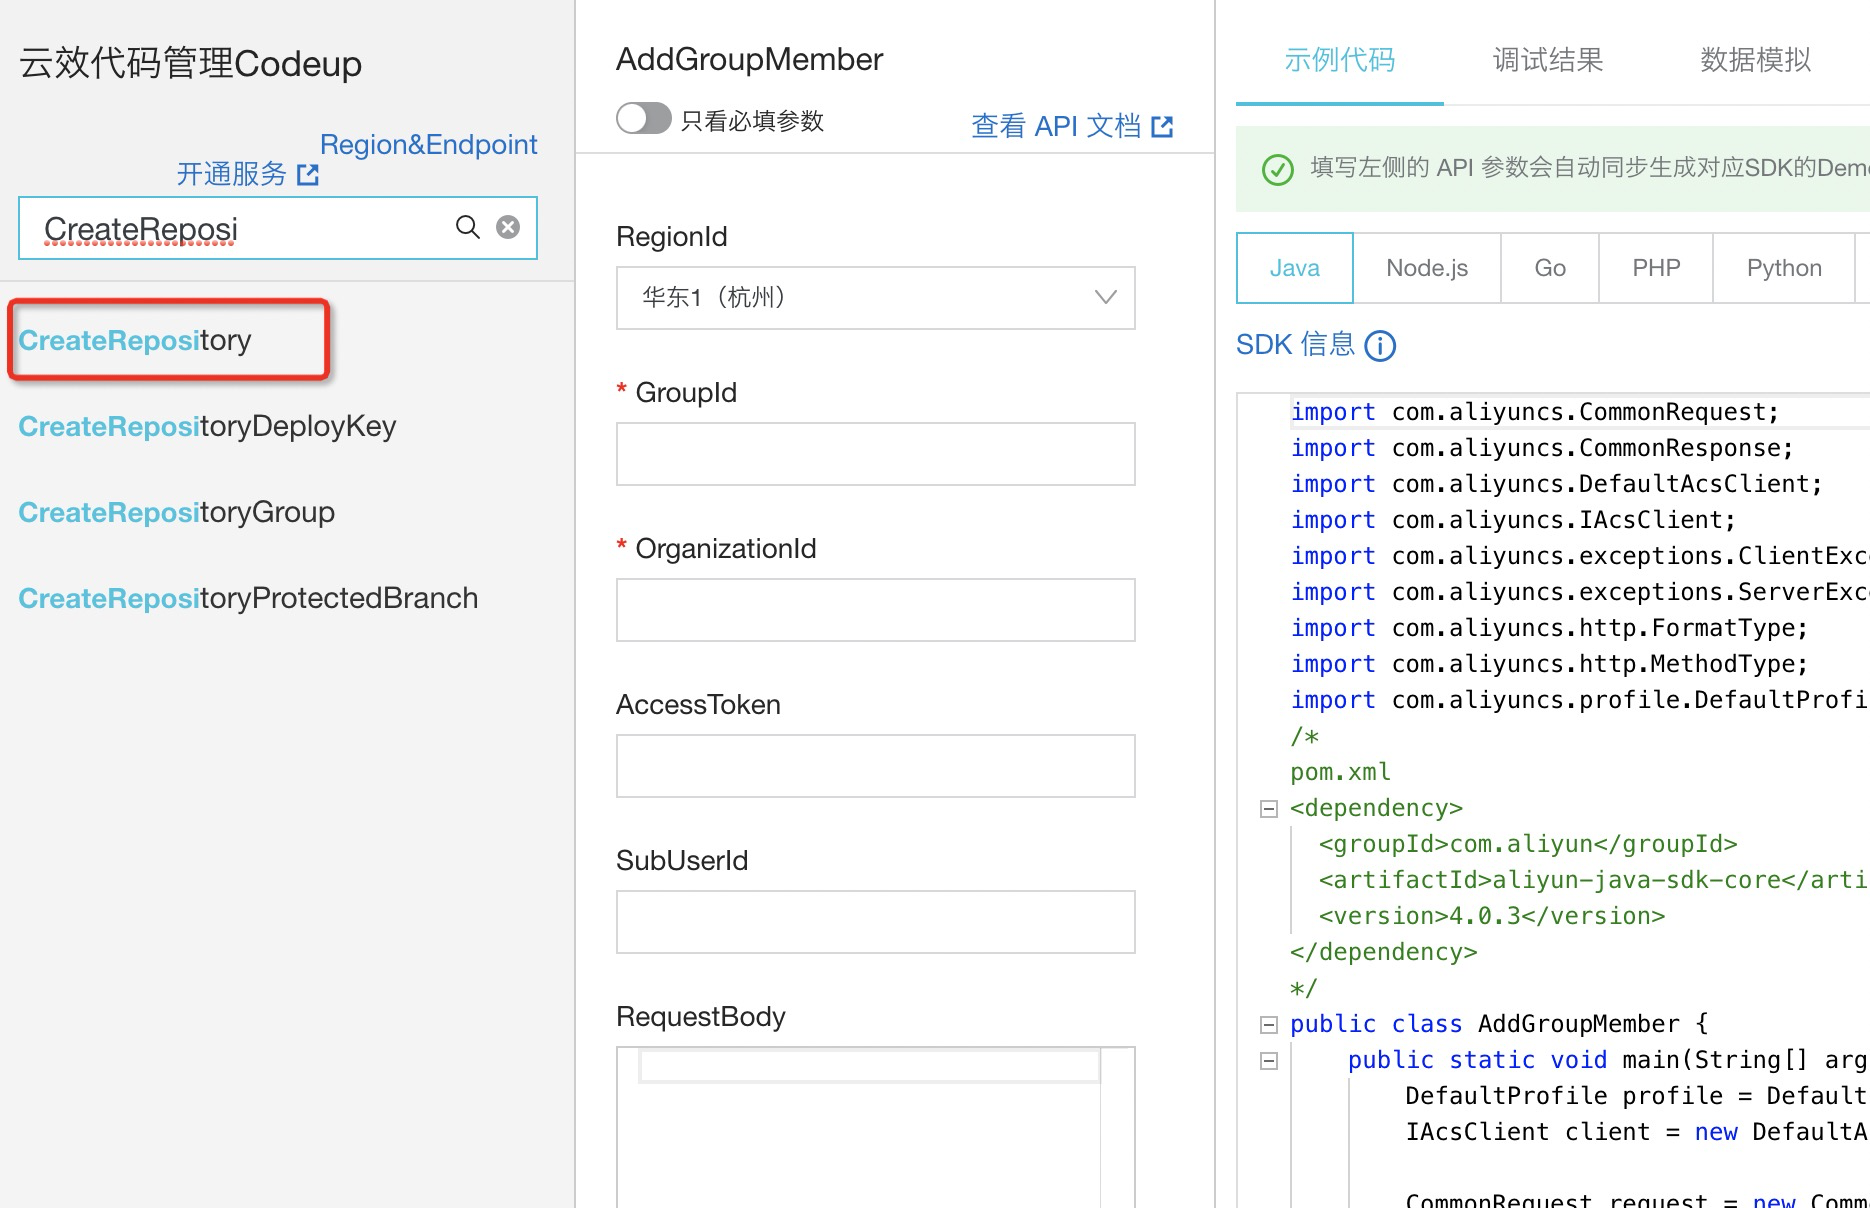Click the SDK 信息 info icon
Viewport: 1870px width, 1208px height.
(x=1380, y=346)
